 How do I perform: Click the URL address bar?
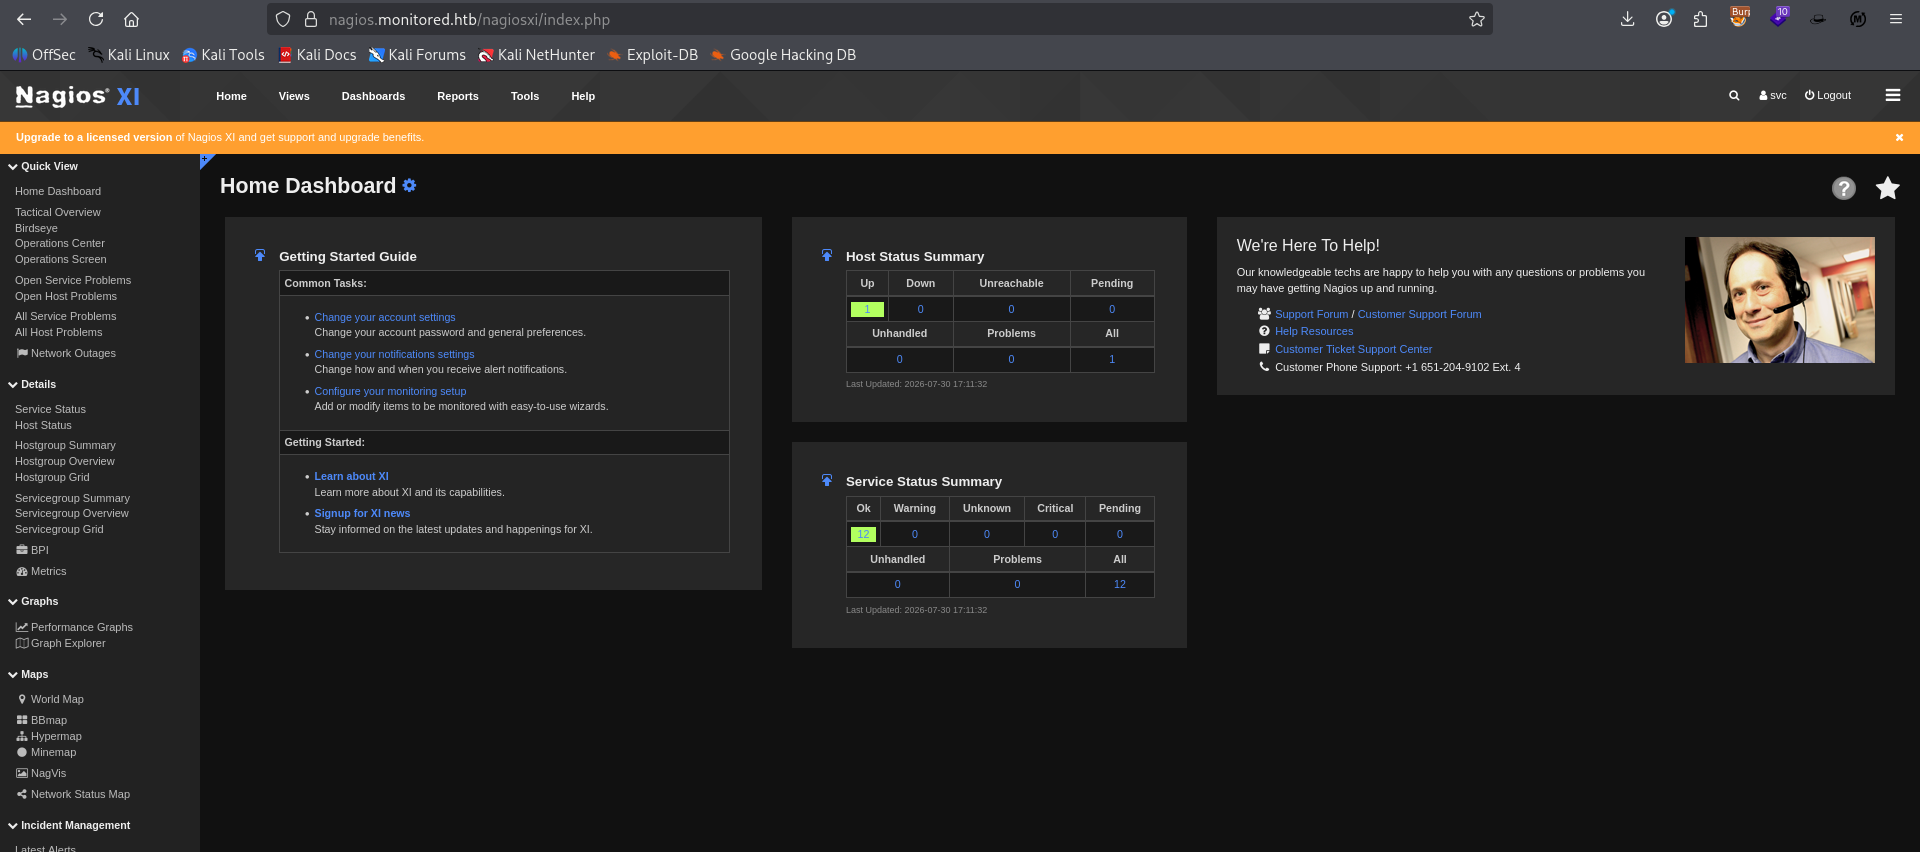click(x=880, y=19)
